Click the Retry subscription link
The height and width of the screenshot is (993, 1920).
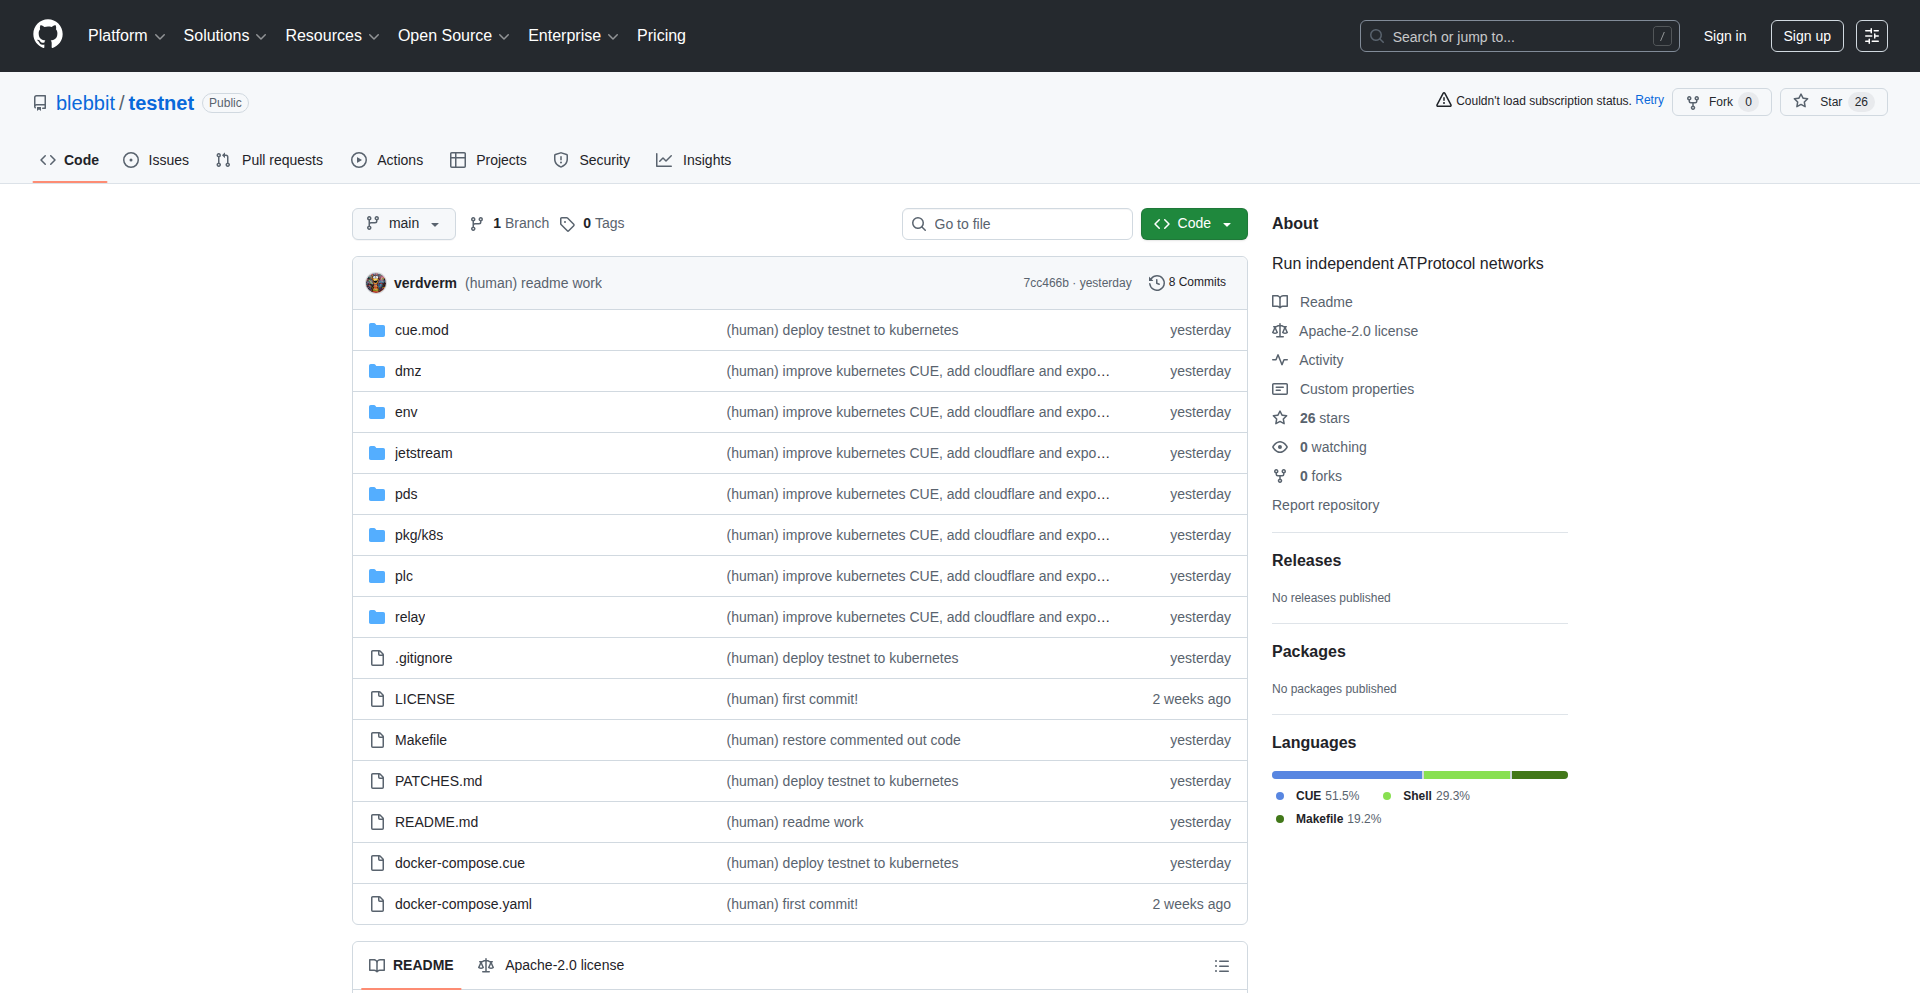tap(1649, 101)
